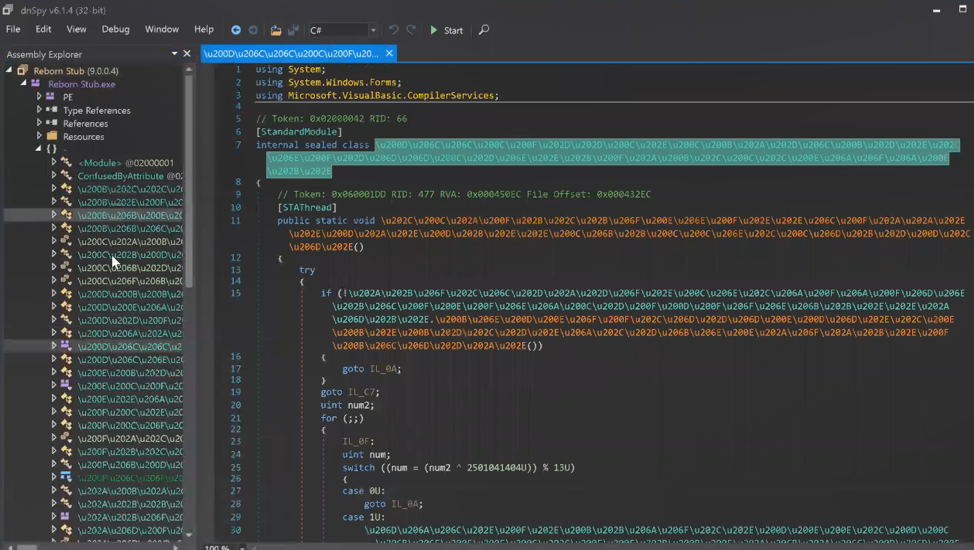
Task: Close the Assembly Explorer panel
Action: point(187,54)
